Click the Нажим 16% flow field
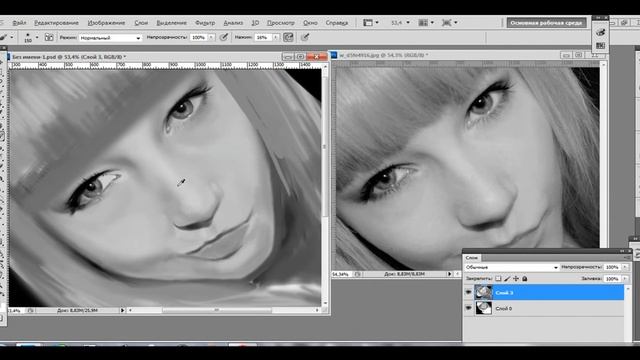Screen dimensions: 640x360 click(x=263, y=38)
